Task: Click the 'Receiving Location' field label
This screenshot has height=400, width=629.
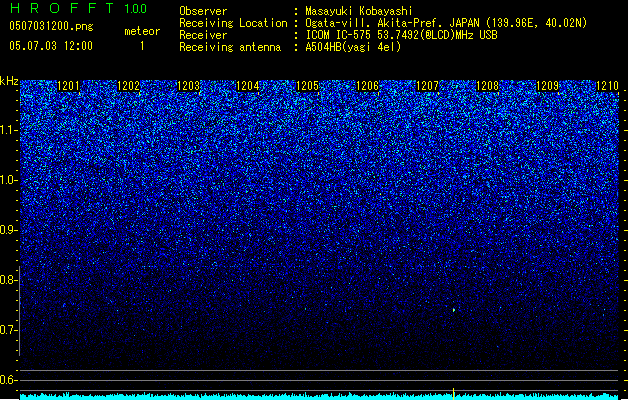Action: [233, 23]
